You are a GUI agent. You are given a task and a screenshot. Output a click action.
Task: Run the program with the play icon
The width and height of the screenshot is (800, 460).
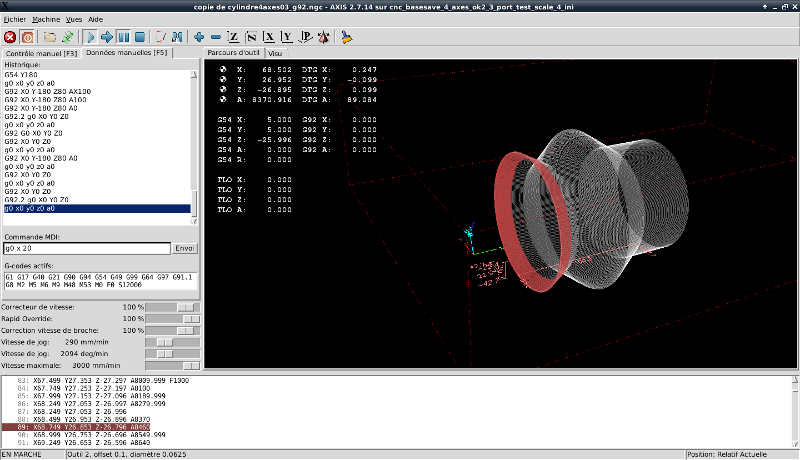(x=90, y=37)
